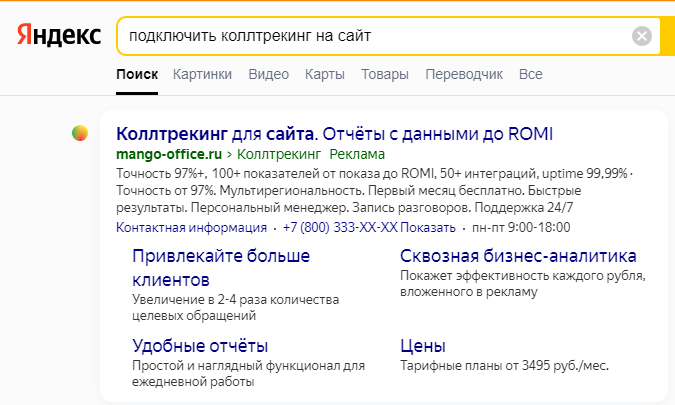Open the Удобные отчёты sitelink

pyautogui.click(x=200, y=346)
